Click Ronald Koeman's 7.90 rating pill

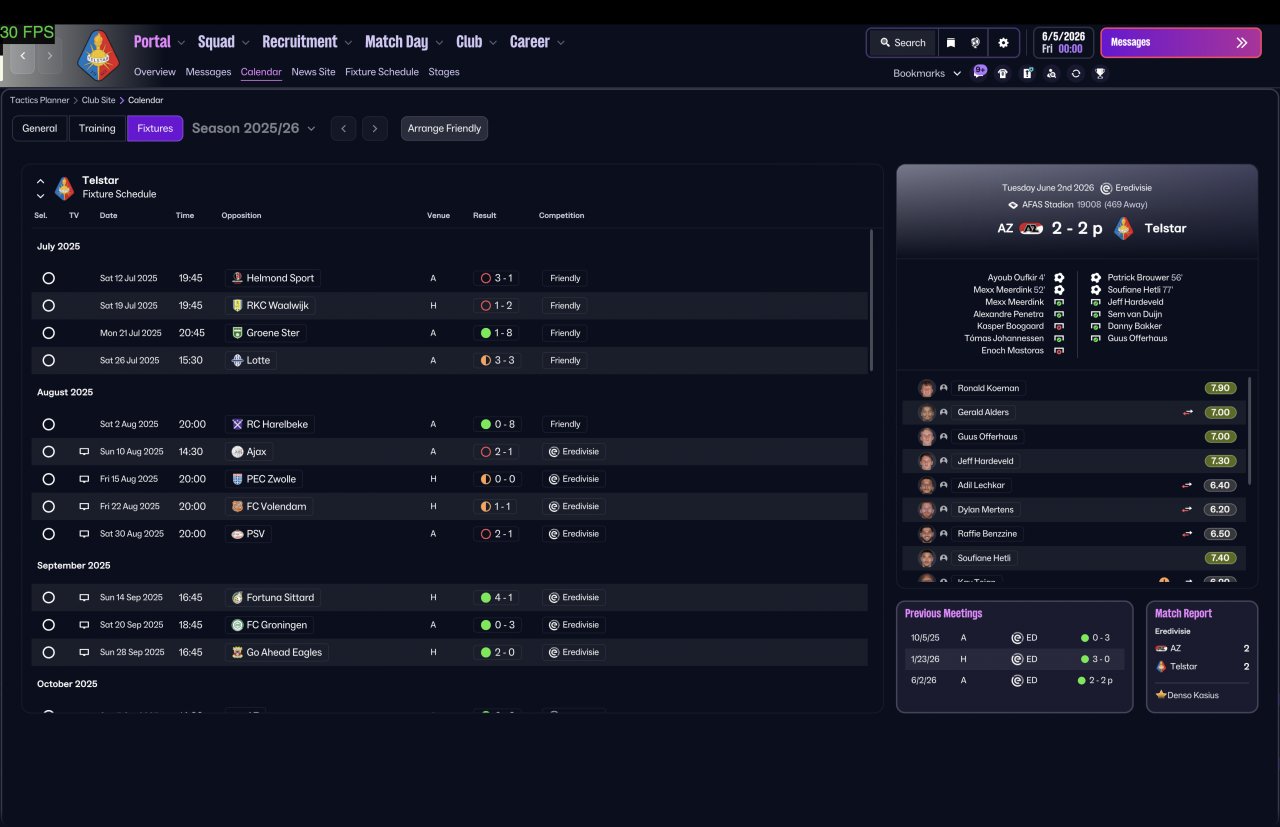[x=1220, y=388]
